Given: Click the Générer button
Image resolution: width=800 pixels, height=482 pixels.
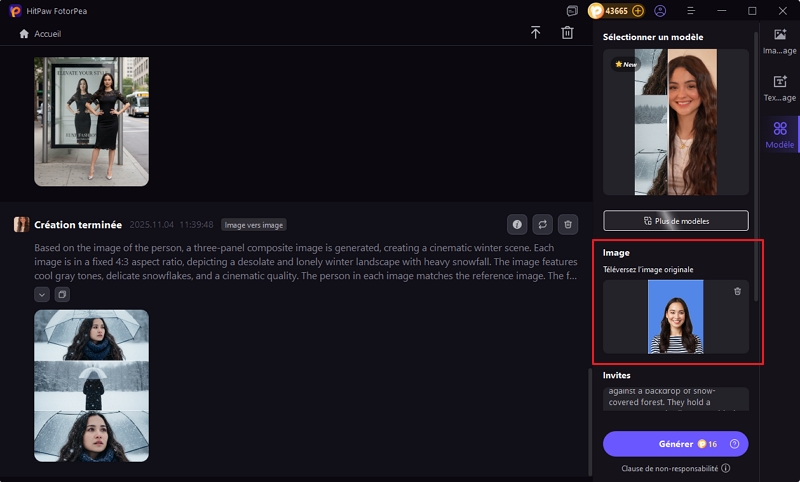Looking at the screenshot, I should (675, 444).
